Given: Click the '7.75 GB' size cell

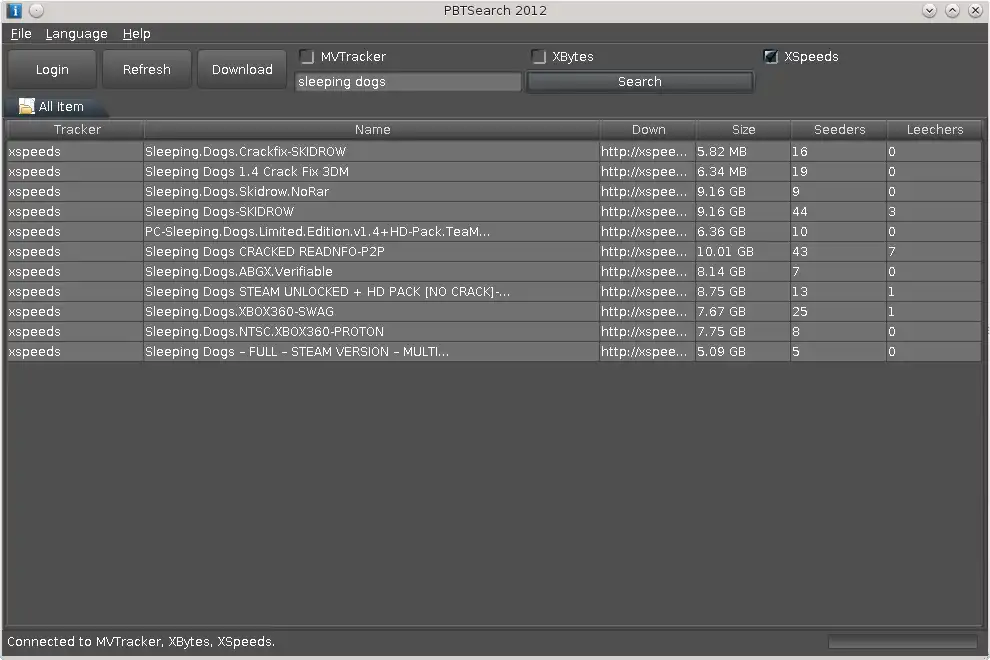Looking at the screenshot, I should [742, 332].
